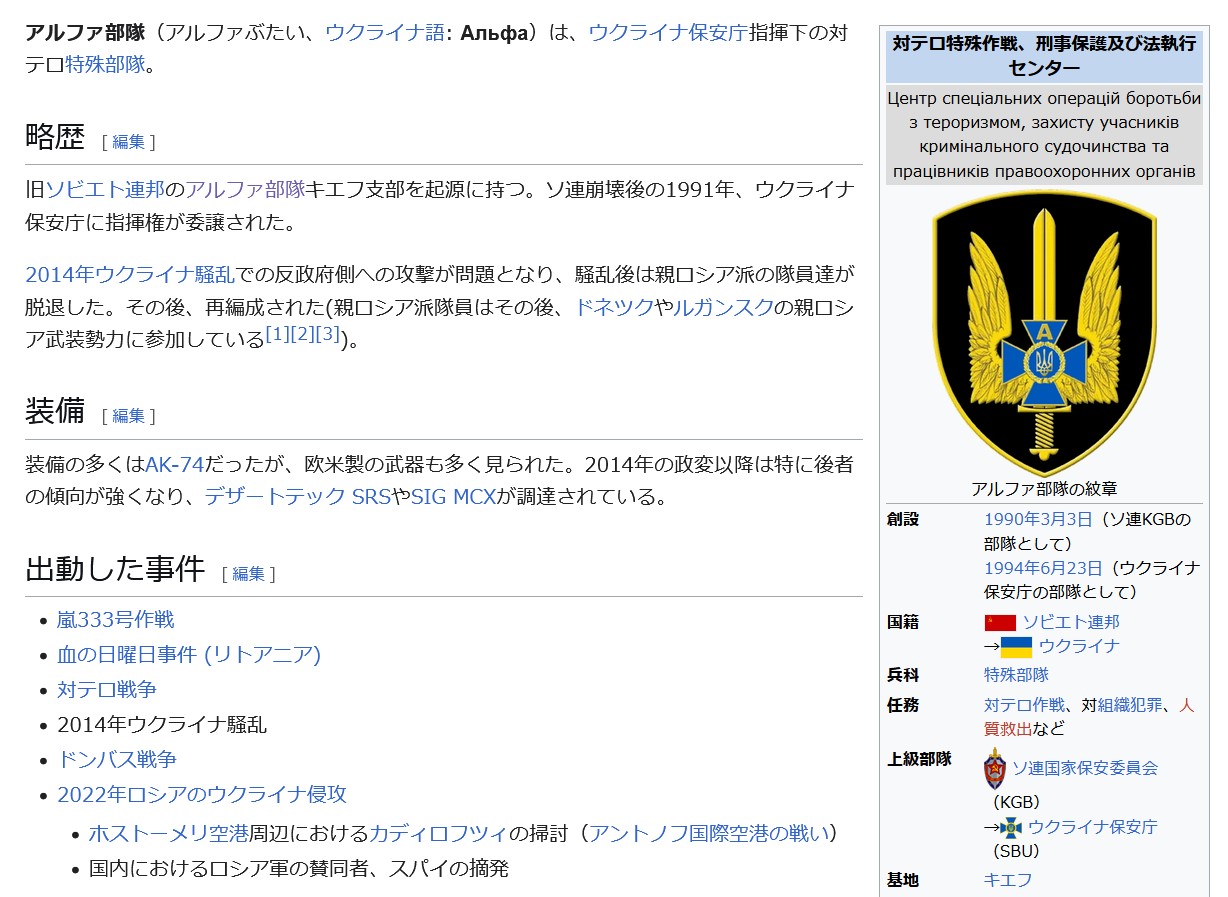The width and height of the screenshot is (1228, 897).
Task: Open the ドネツク link
Action: point(614,308)
